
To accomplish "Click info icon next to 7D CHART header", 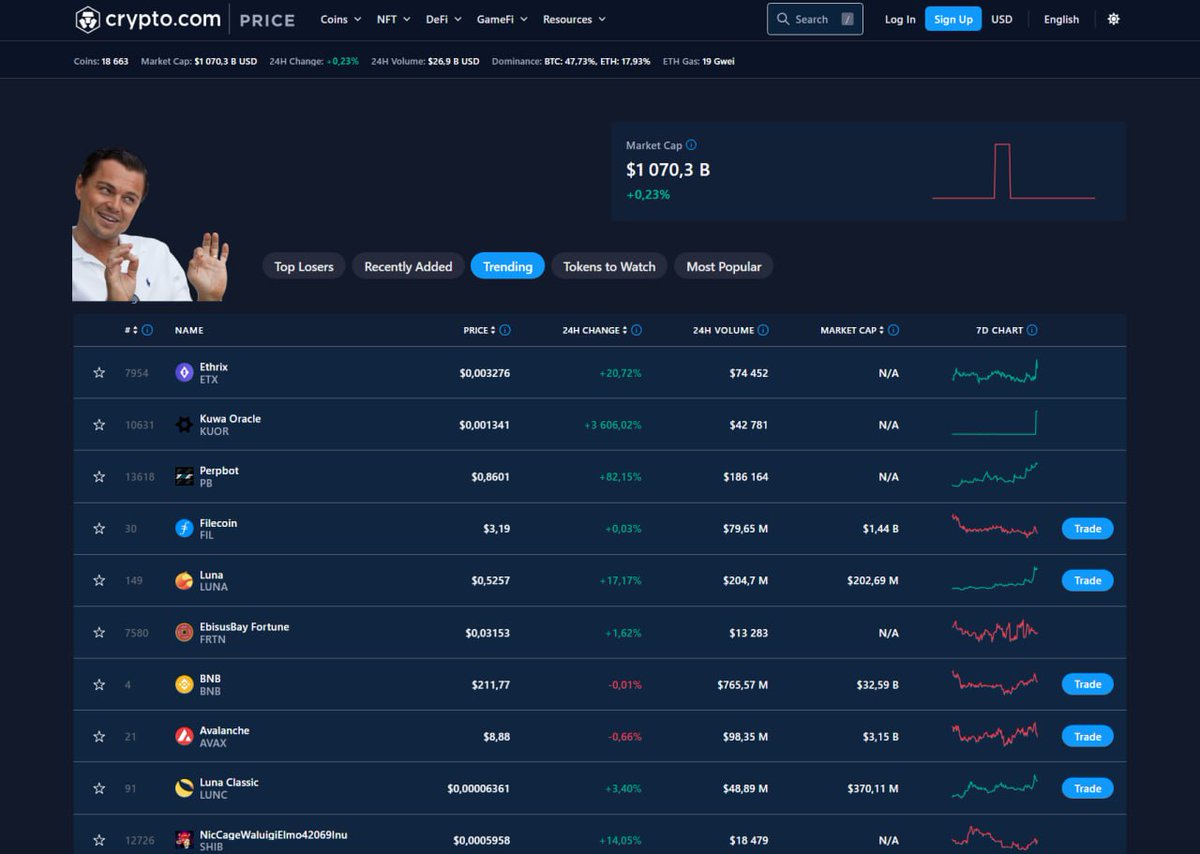I will click(x=1032, y=330).
